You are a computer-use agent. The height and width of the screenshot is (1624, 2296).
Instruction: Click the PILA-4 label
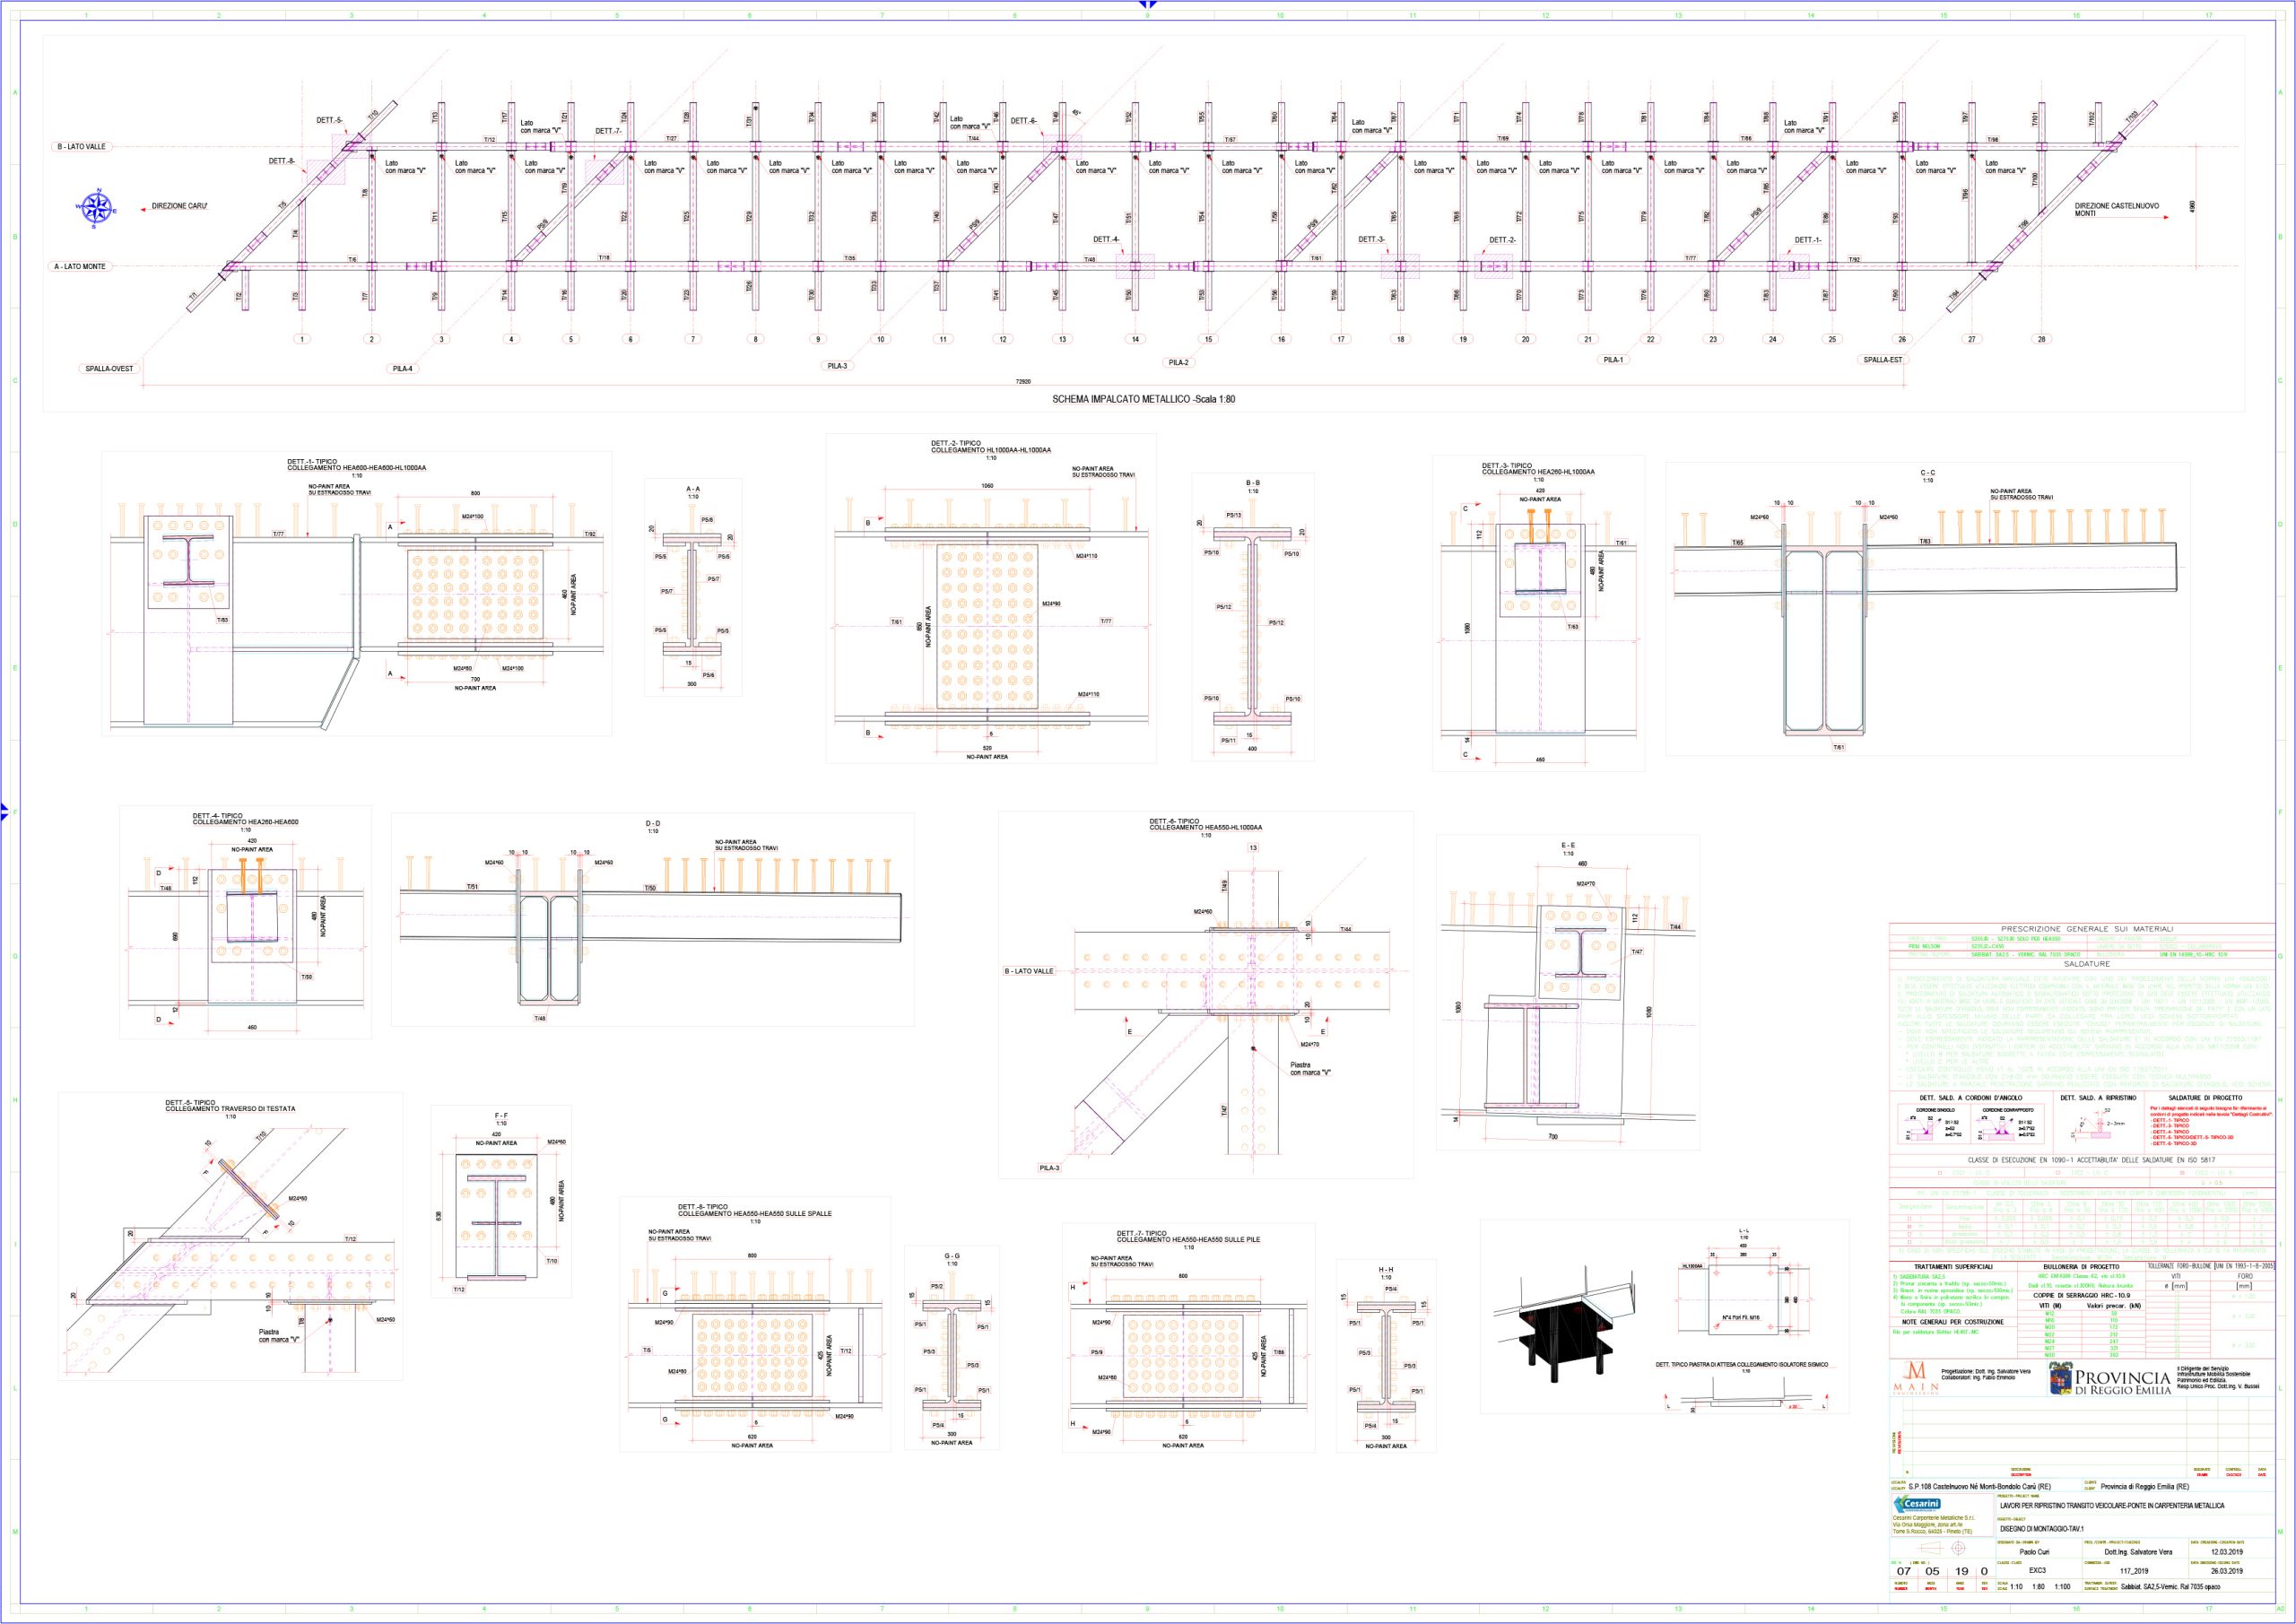[x=403, y=368]
